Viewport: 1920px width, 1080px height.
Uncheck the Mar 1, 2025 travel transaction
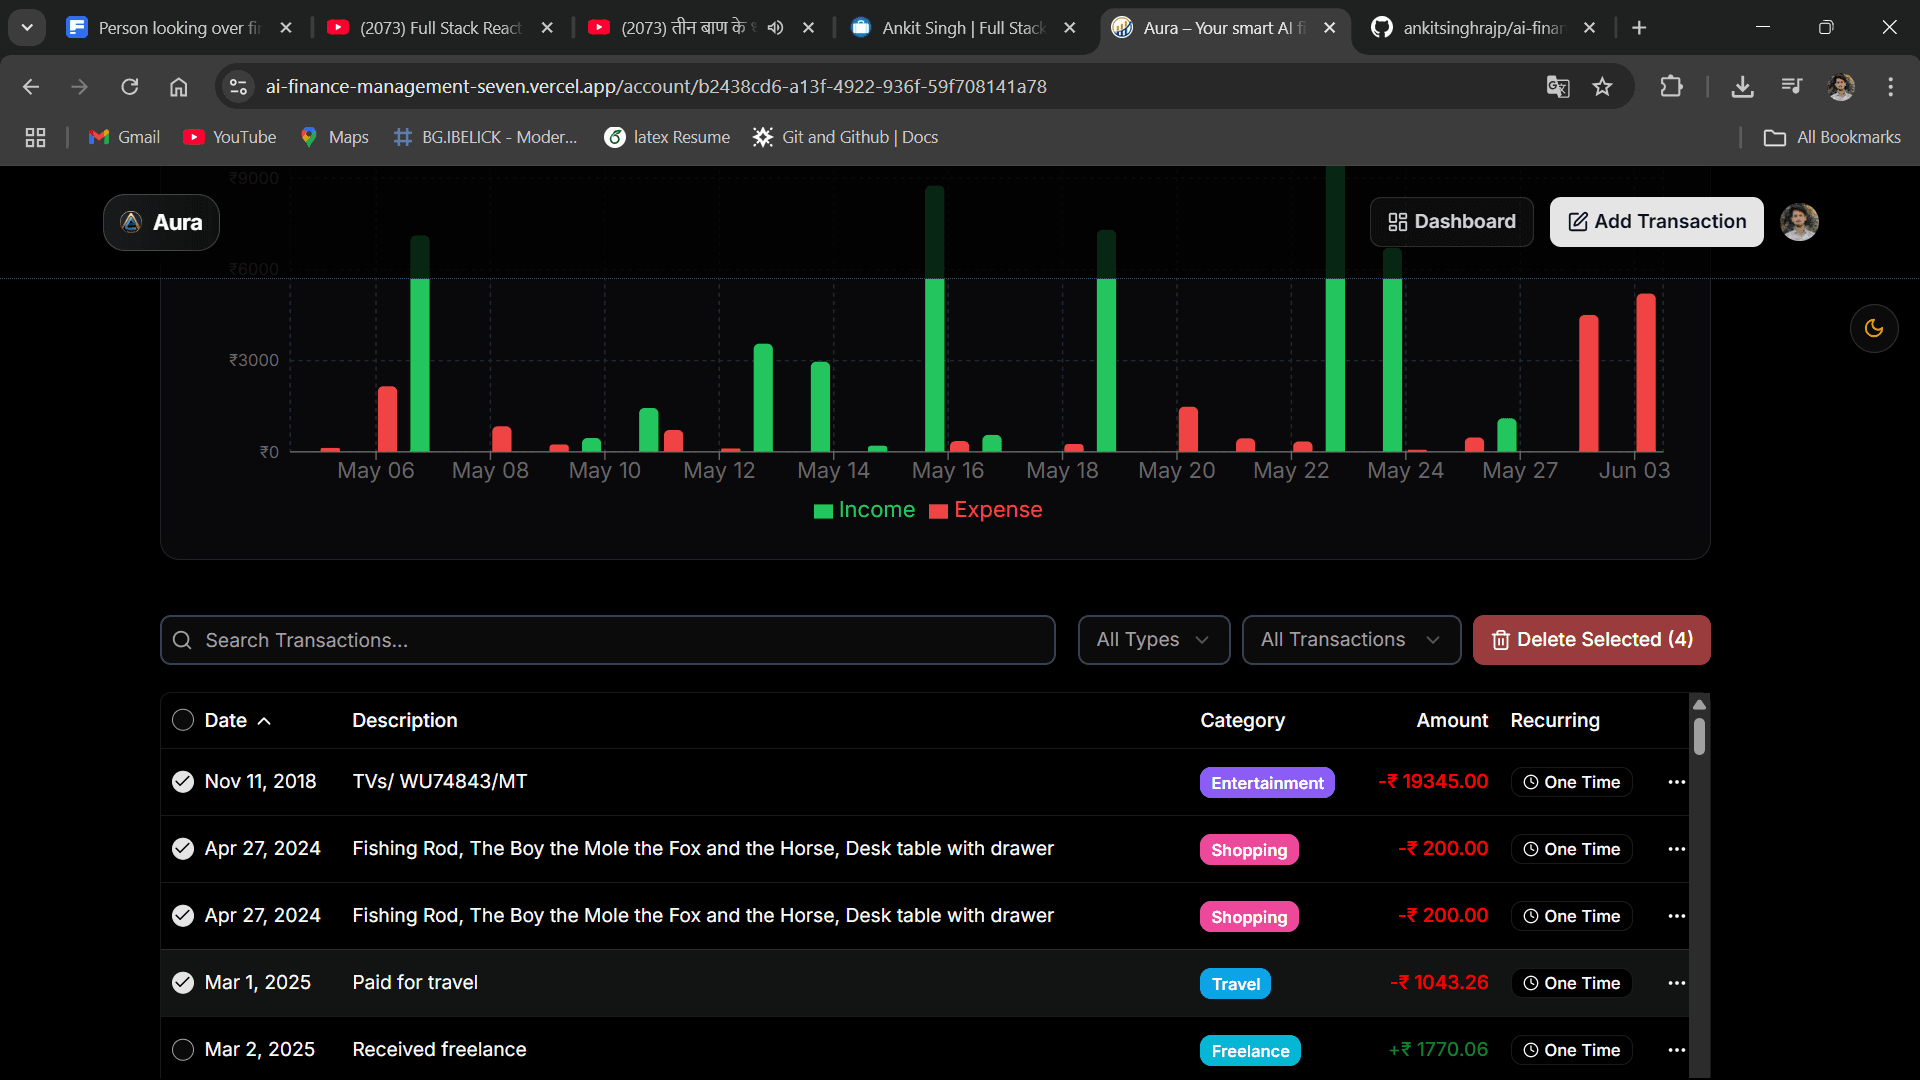[183, 983]
